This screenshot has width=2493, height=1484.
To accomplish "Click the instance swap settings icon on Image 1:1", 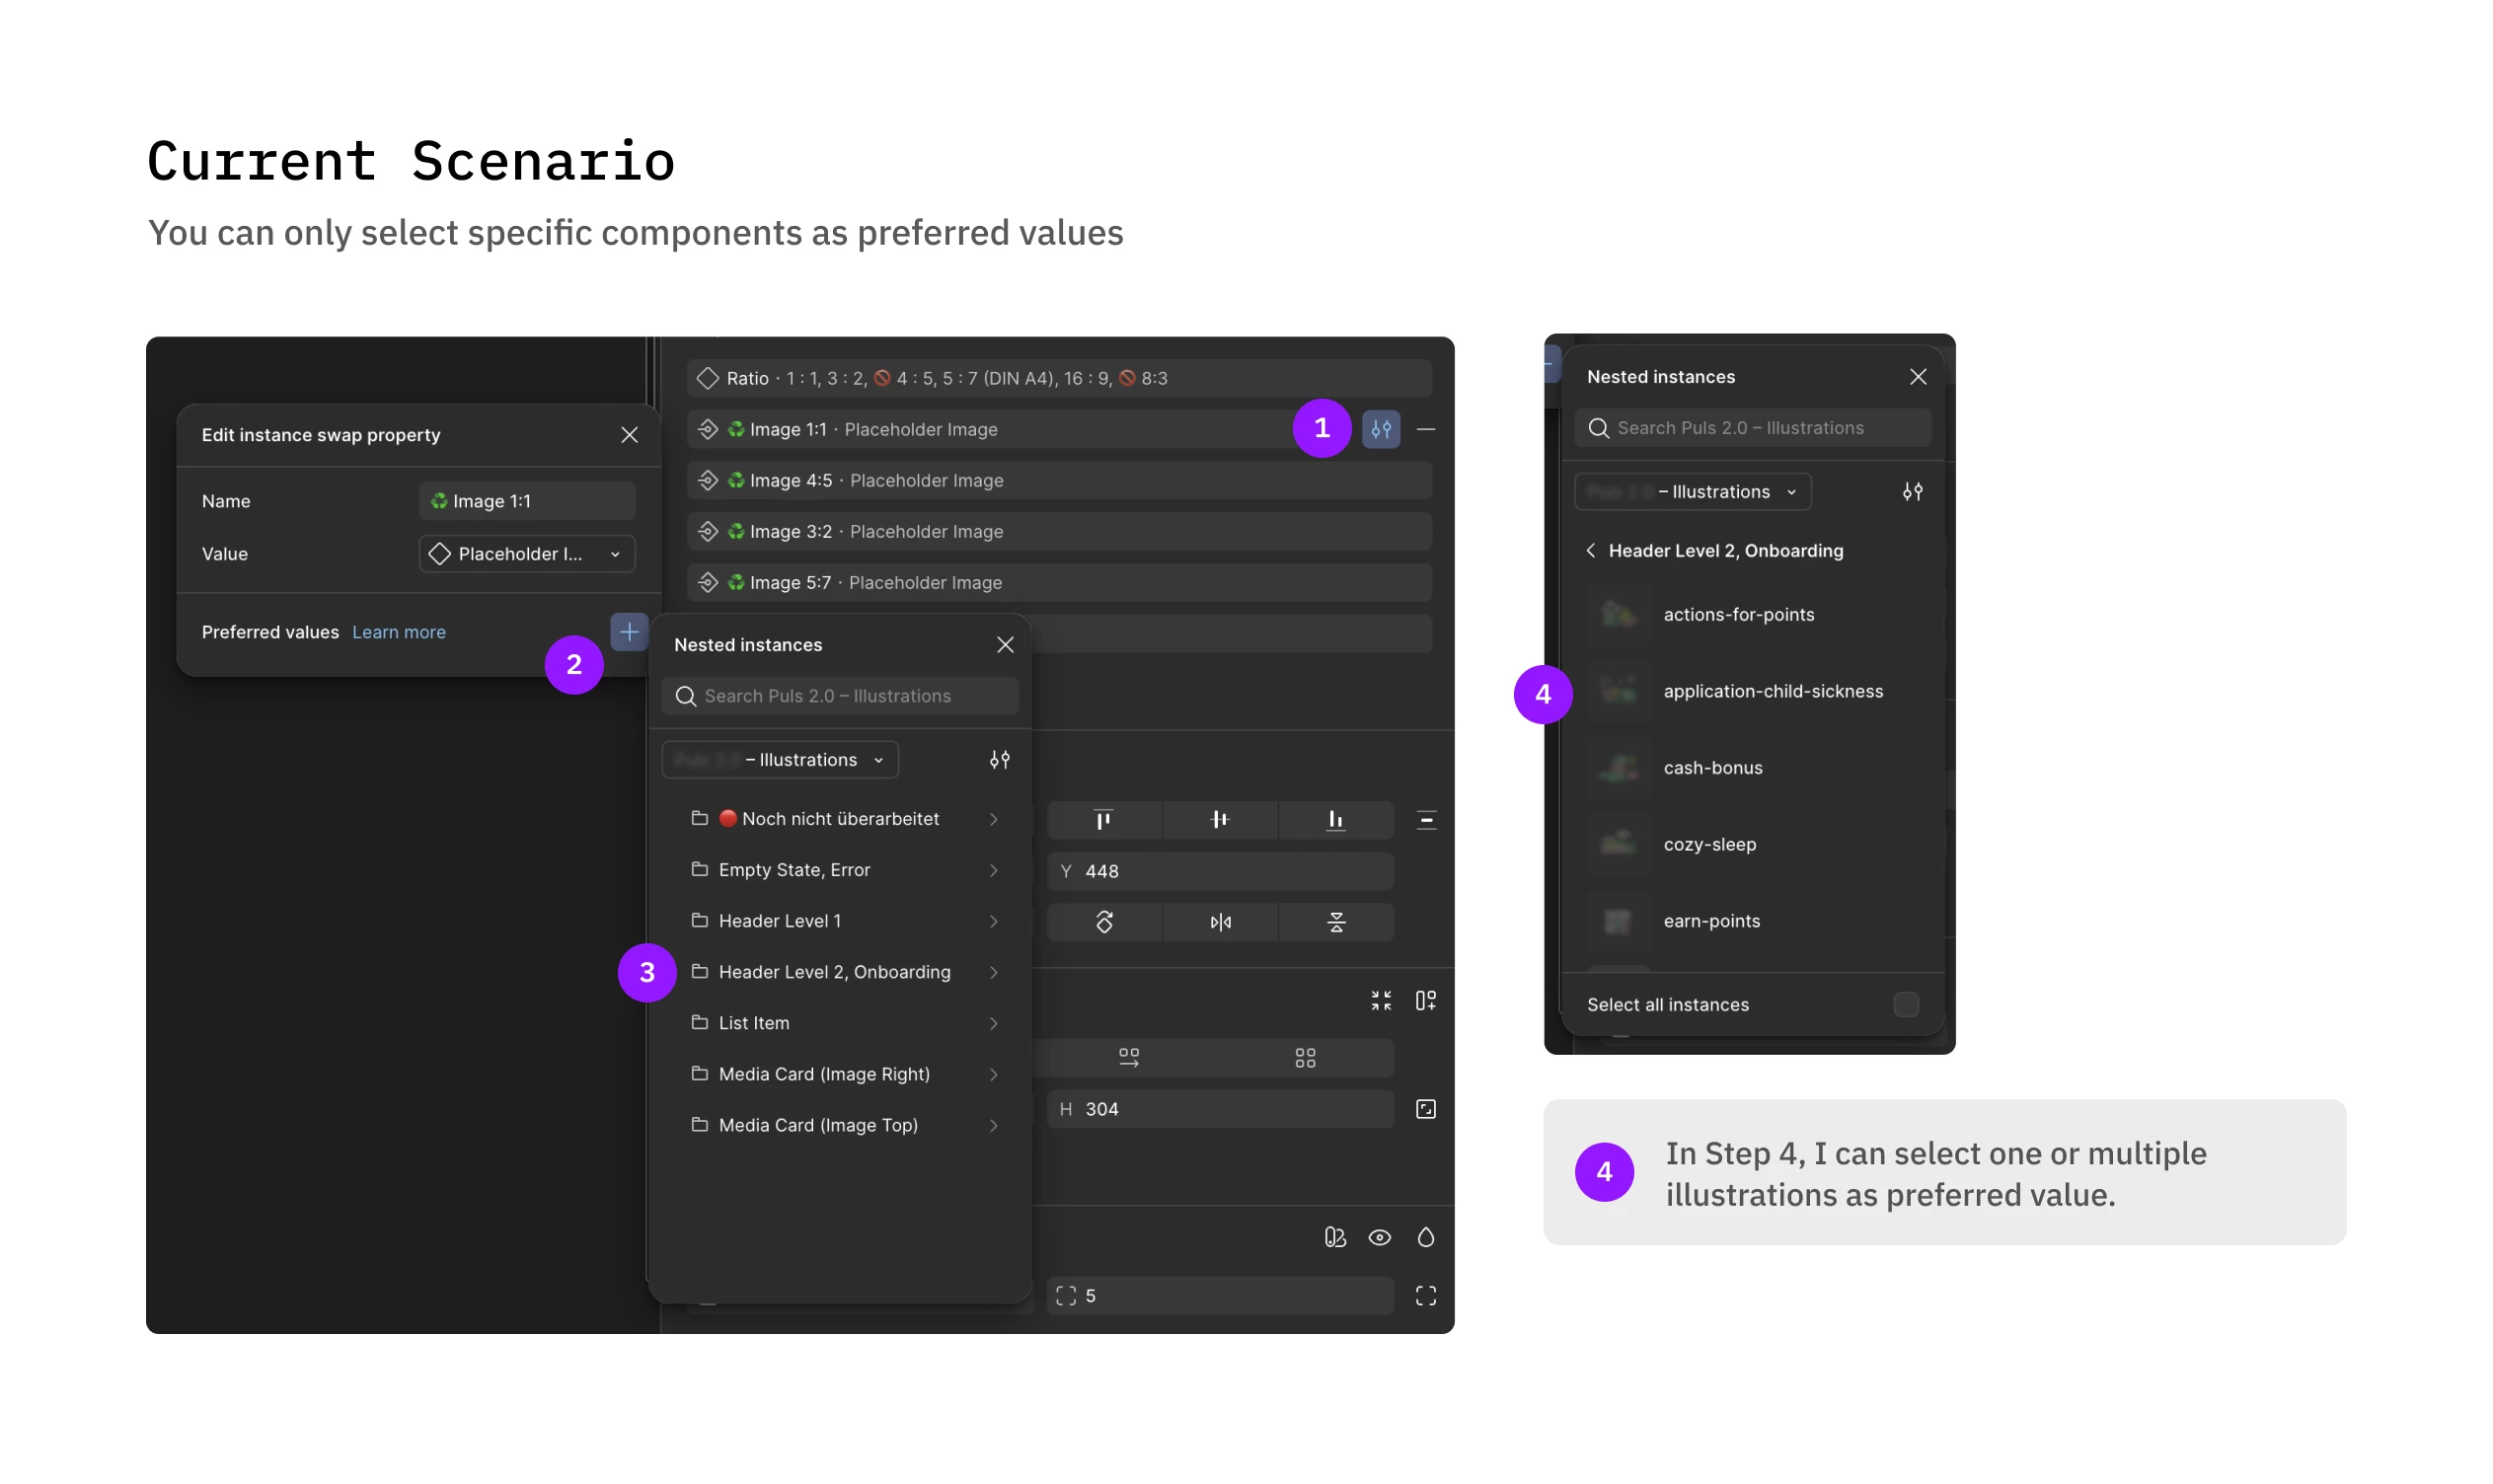I will click(1381, 429).
